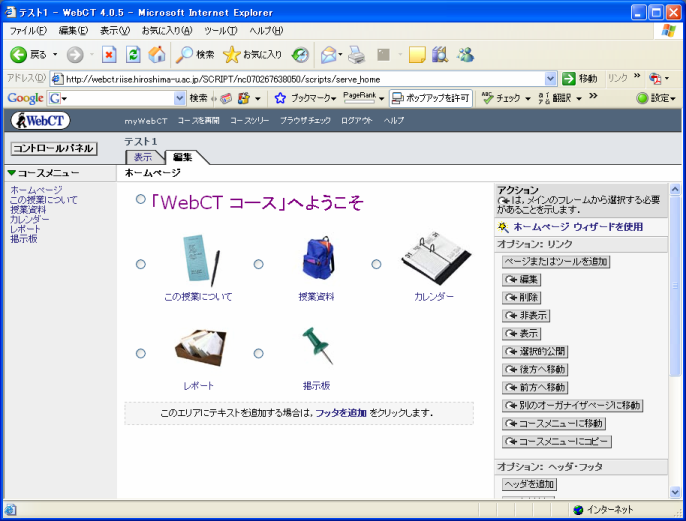Open Favorites (お気に入り) star button
The image size is (686, 521).
pos(252,55)
